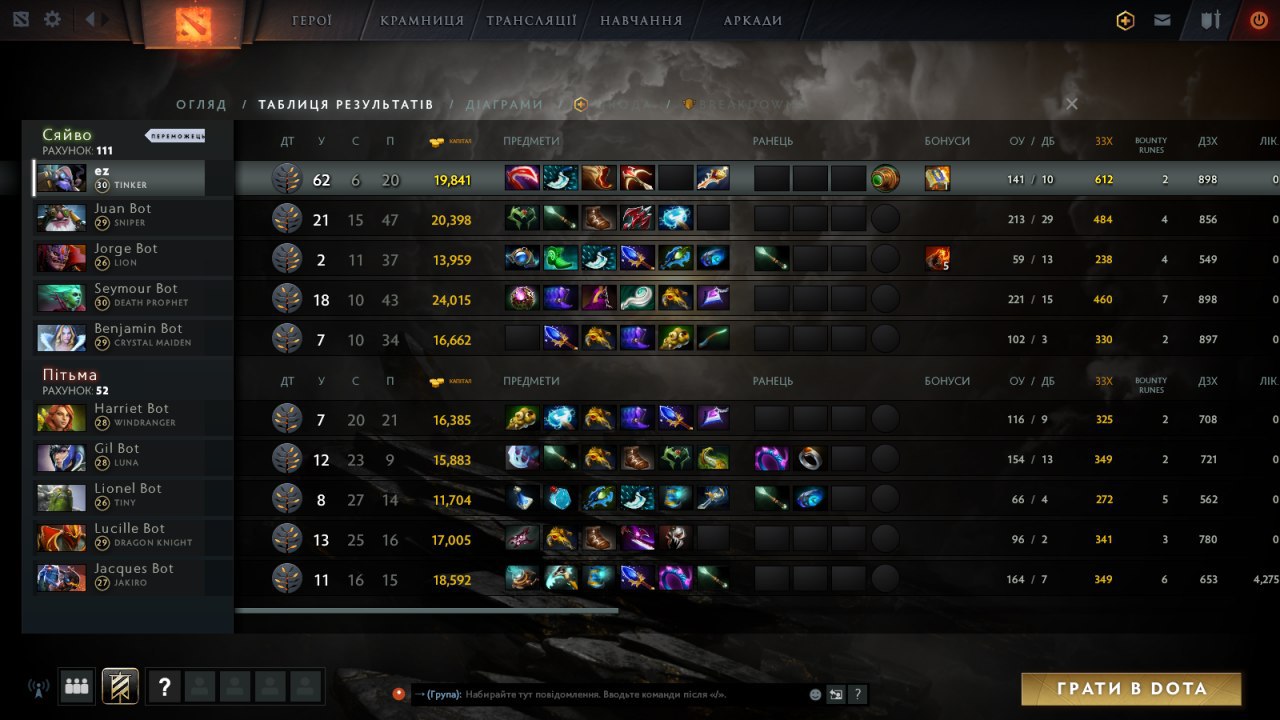Click the emoticon smiley in chat box
1280x720 pixels.
(x=815, y=694)
